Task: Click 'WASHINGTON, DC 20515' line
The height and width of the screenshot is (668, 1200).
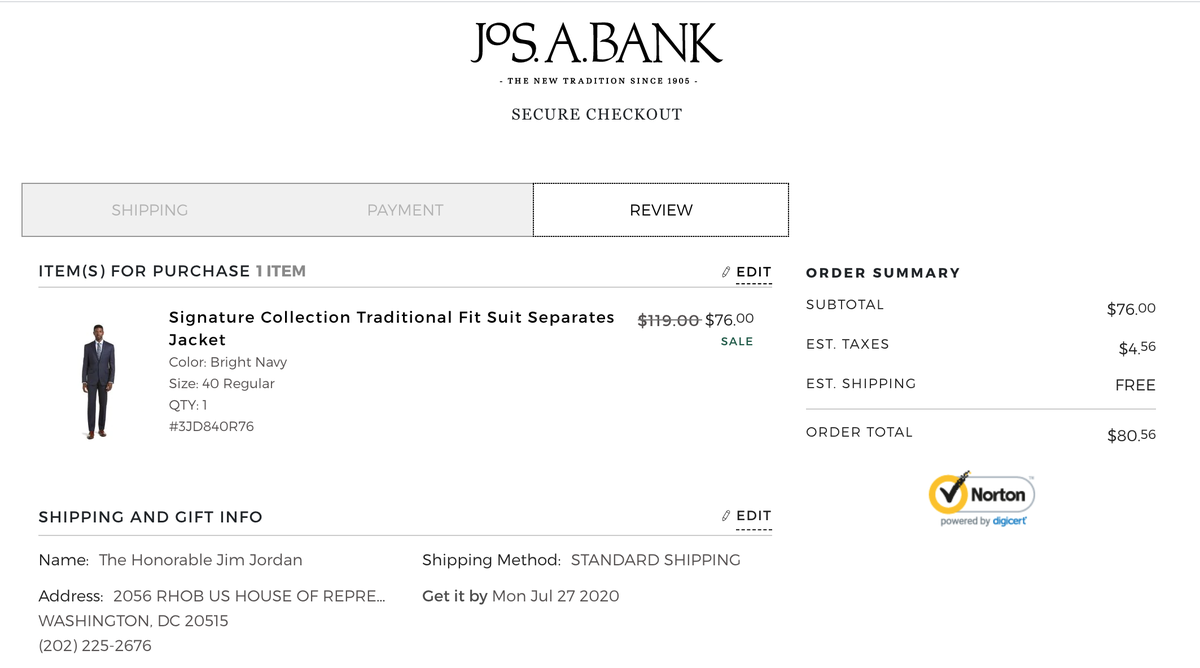Action: pyautogui.click(x=133, y=621)
